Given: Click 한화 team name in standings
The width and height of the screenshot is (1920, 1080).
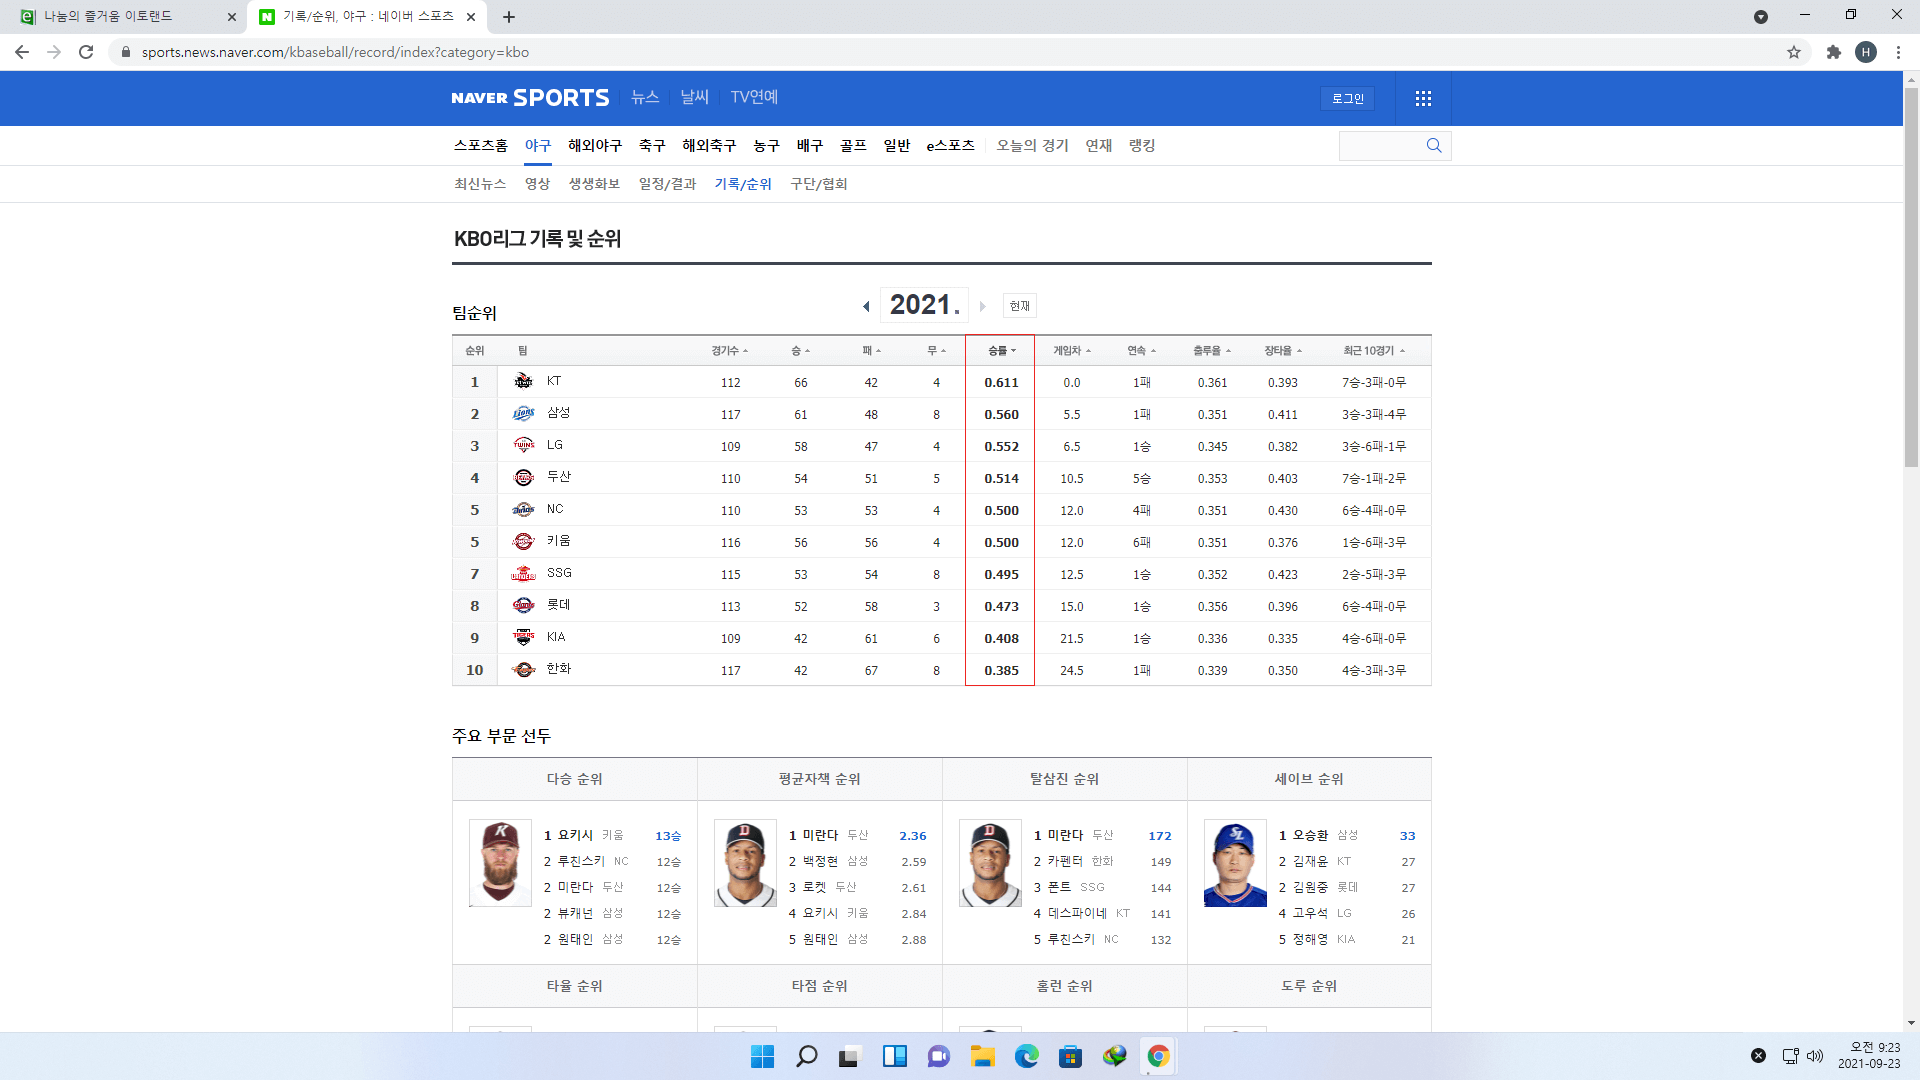Looking at the screenshot, I should [559, 669].
